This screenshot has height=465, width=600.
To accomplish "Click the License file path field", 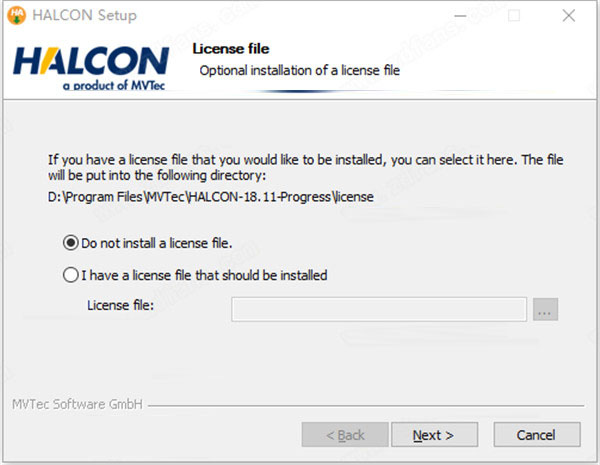I will 379,310.
